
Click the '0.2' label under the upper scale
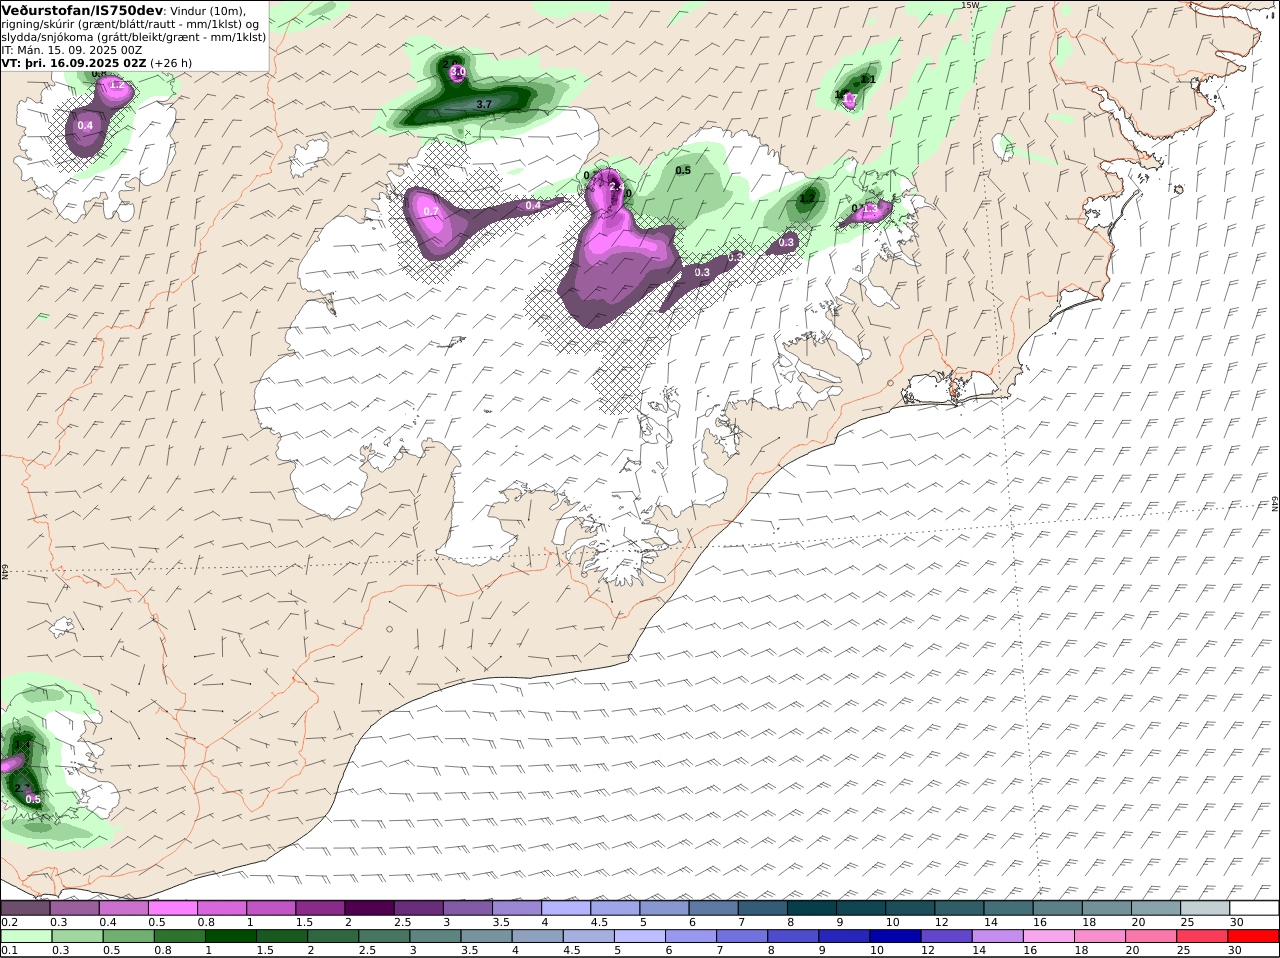pyautogui.click(x=9, y=922)
